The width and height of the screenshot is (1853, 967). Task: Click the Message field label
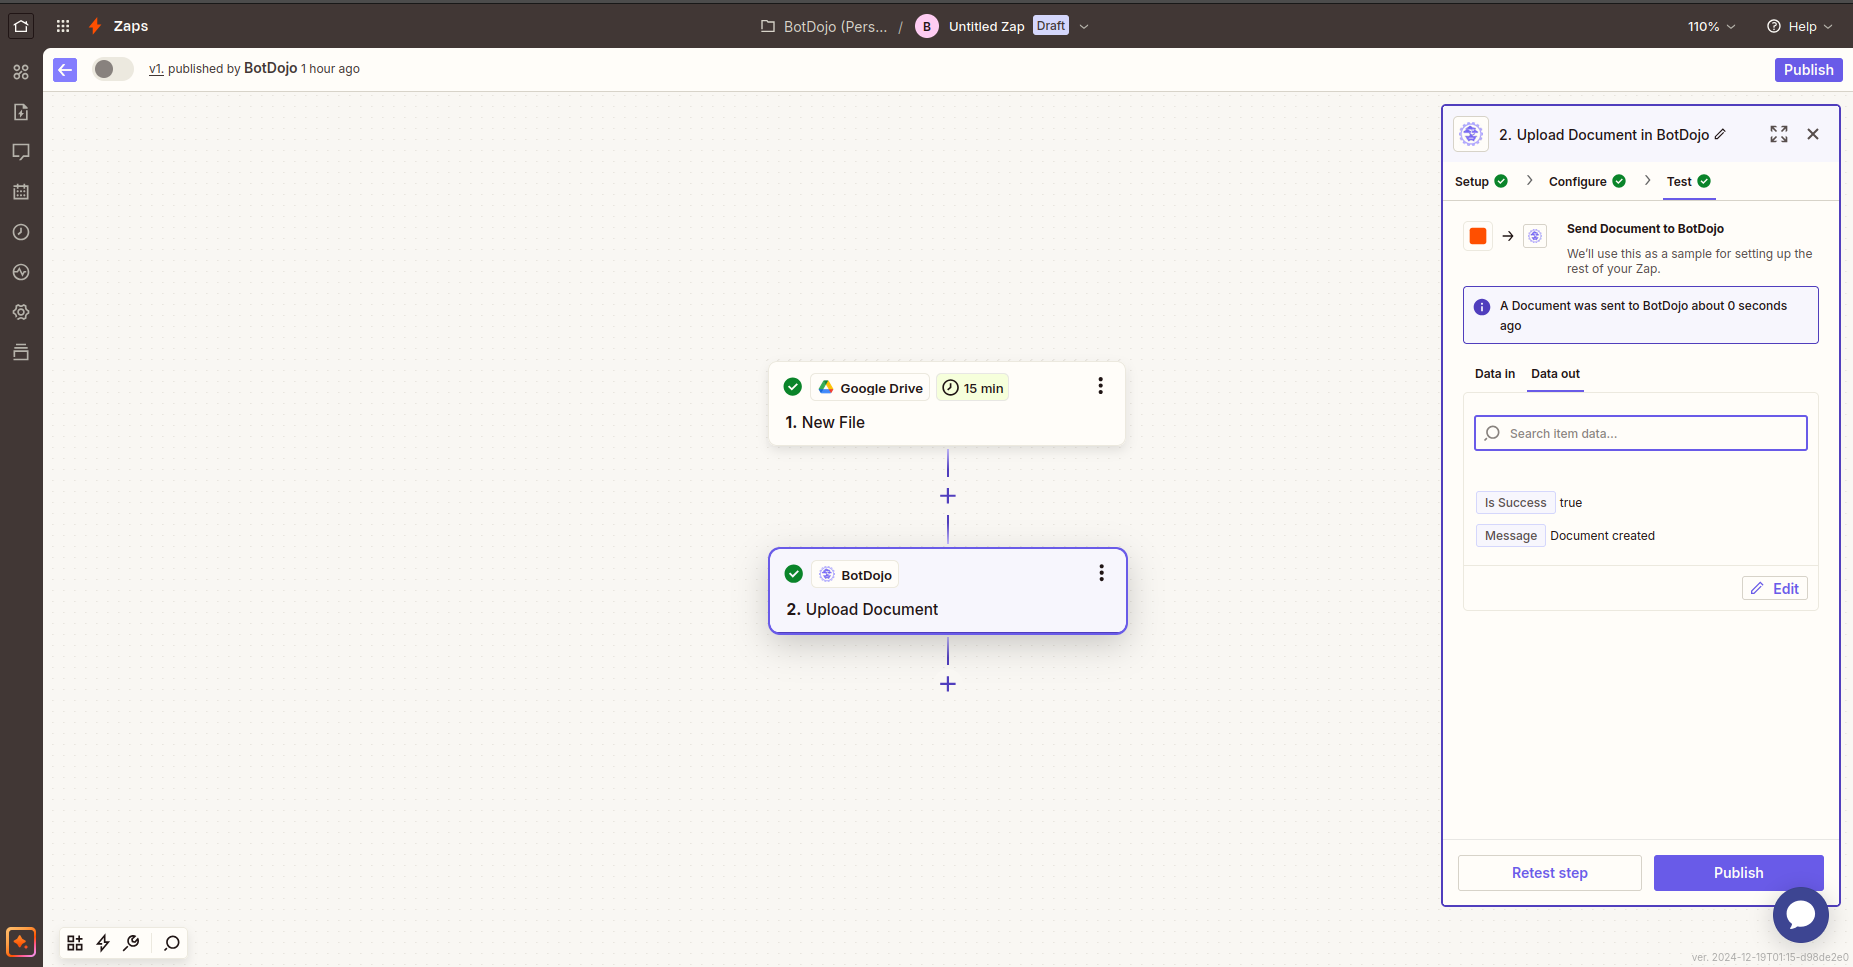1510,536
